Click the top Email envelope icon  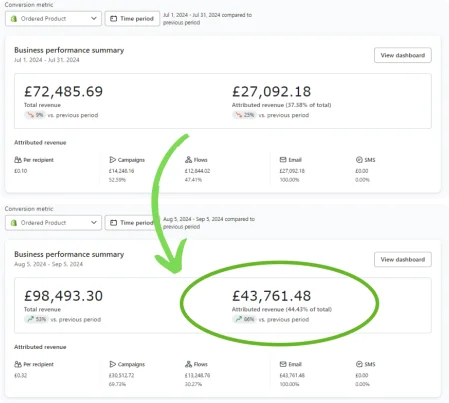pos(283,160)
